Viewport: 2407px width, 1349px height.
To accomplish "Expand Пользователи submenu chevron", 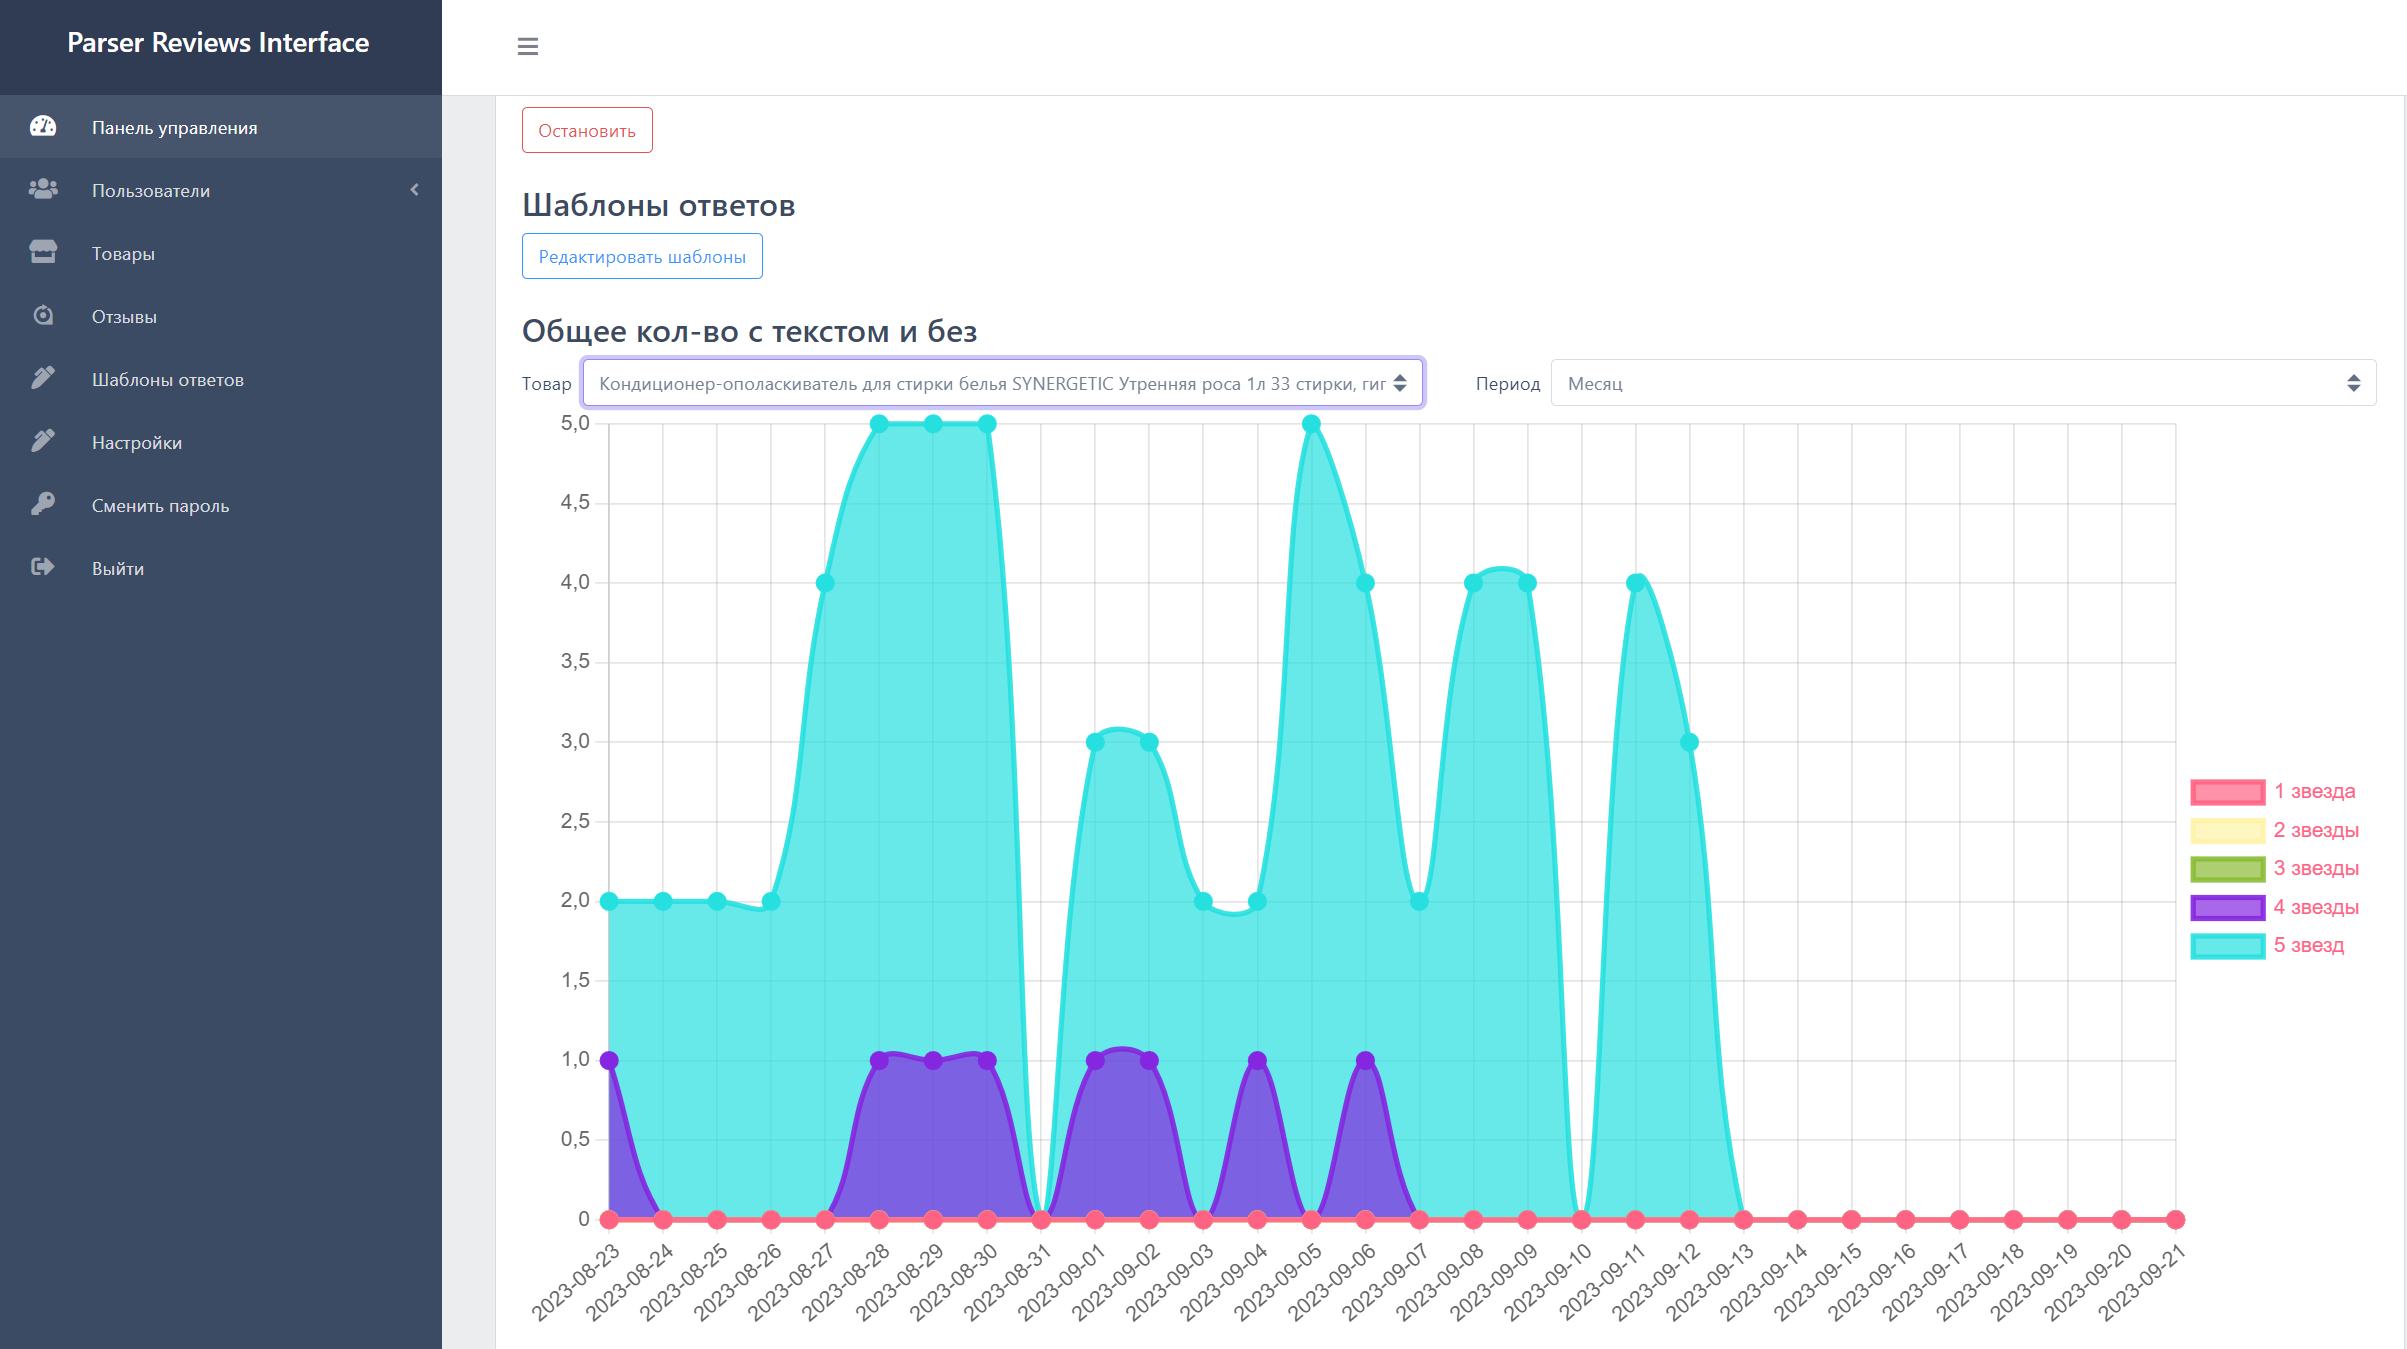I will (414, 190).
